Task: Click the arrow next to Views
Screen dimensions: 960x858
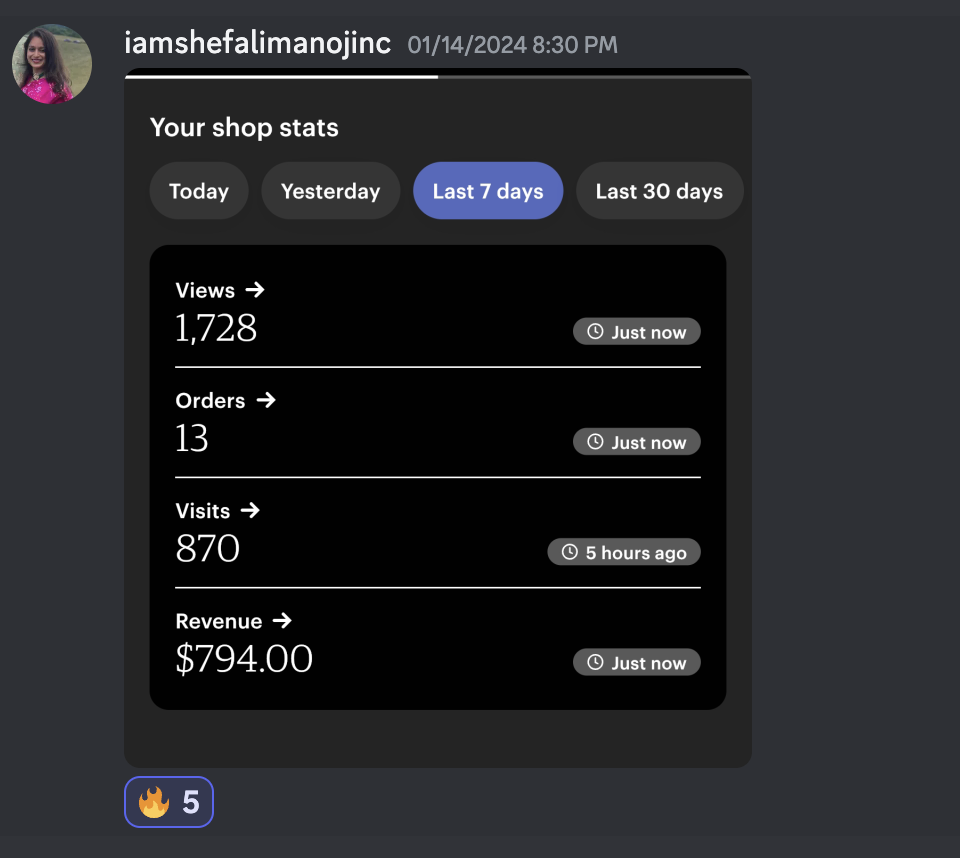Action: [x=255, y=290]
